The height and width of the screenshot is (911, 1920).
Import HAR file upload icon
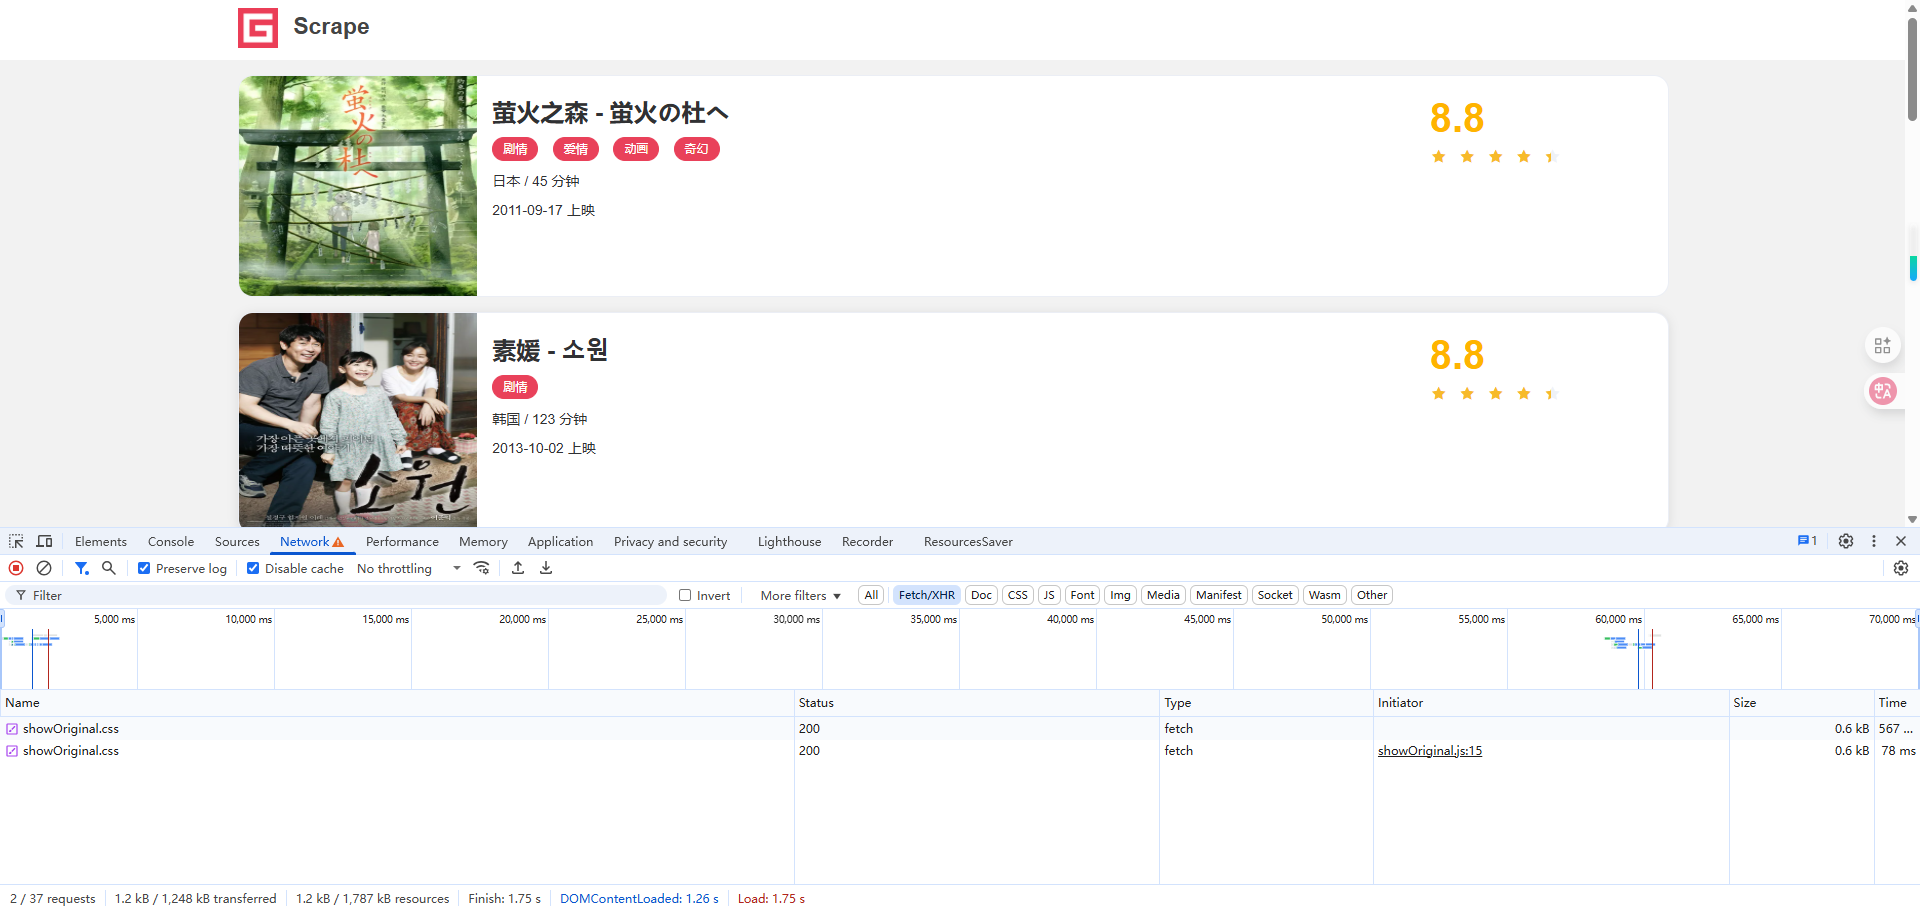[518, 568]
